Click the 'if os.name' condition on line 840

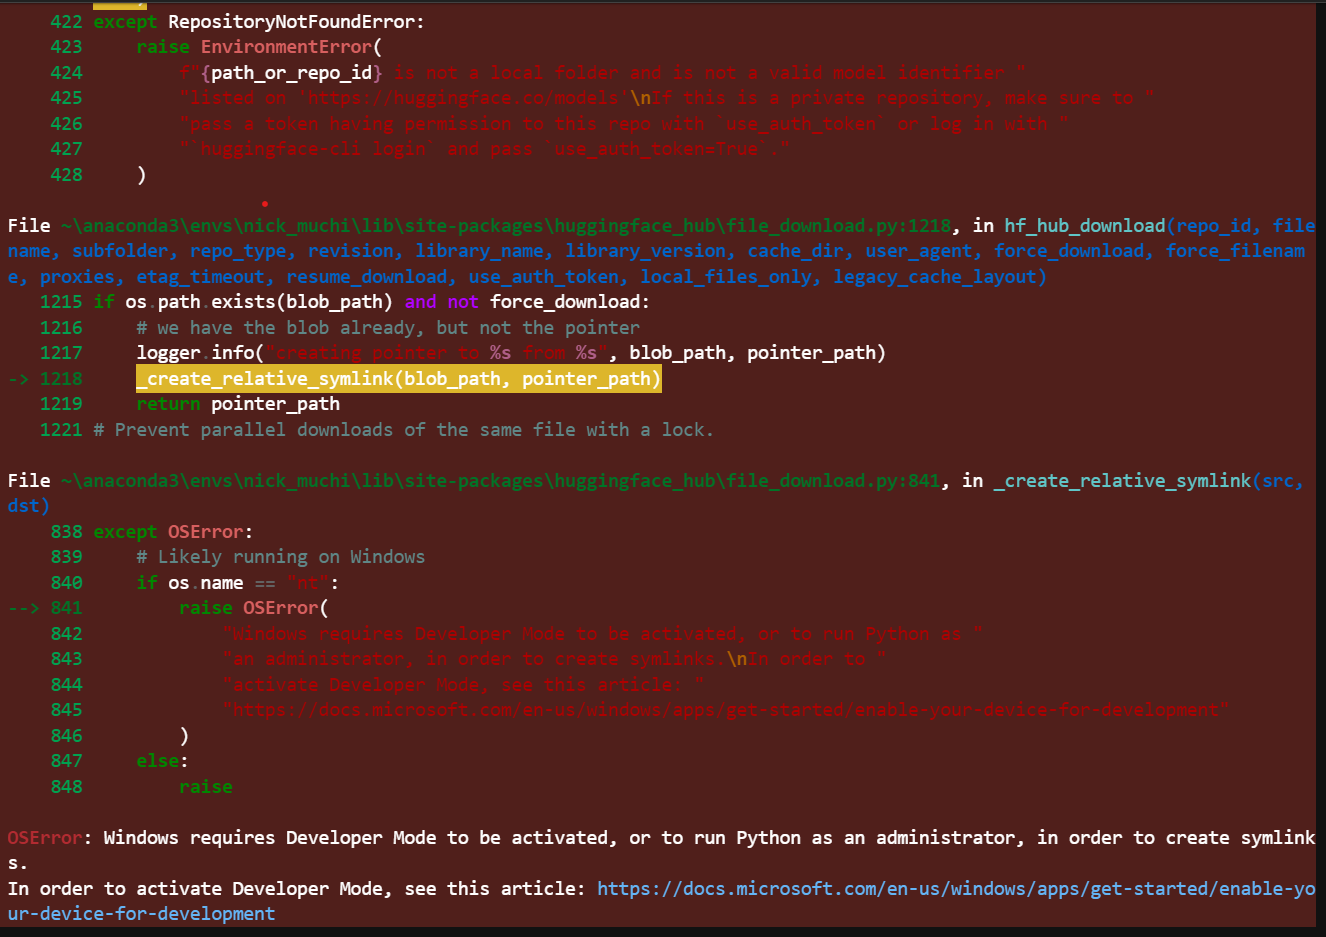pos(236,583)
